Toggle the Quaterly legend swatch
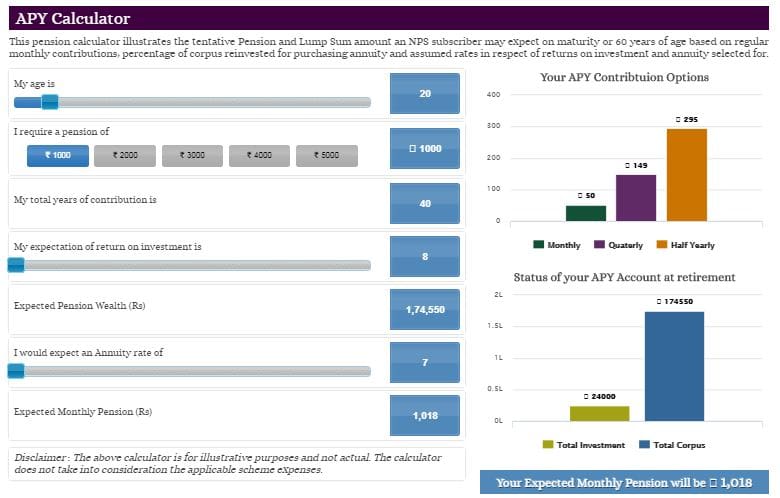Screen dimensions: 780x498 coord(600,245)
